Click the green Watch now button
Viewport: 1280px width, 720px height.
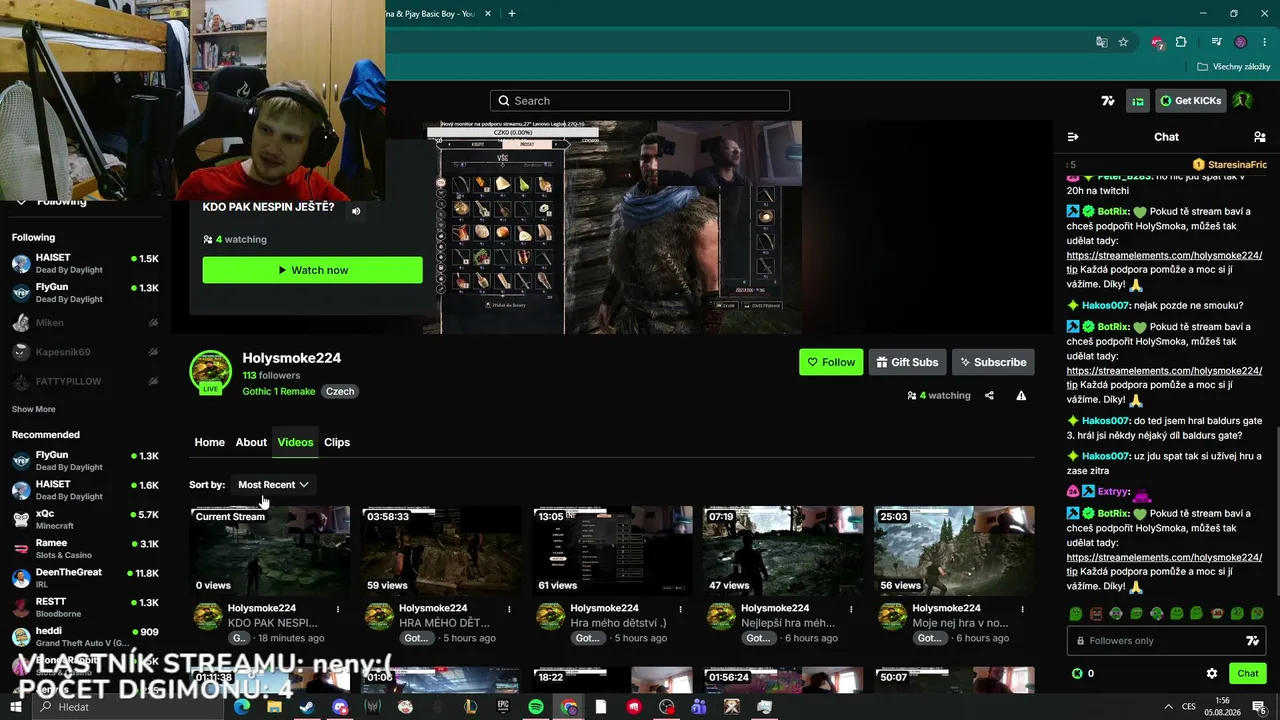(x=313, y=270)
